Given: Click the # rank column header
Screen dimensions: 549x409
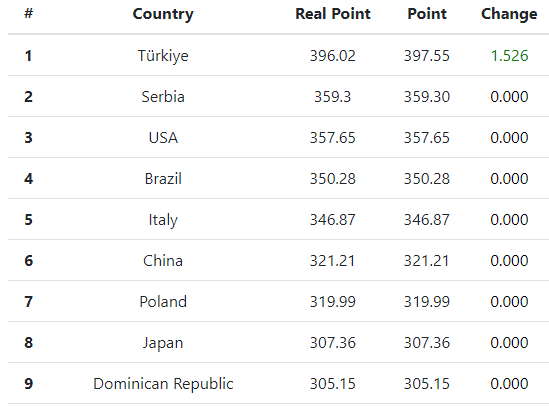Looking at the screenshot, I should (x=28, y=13).
